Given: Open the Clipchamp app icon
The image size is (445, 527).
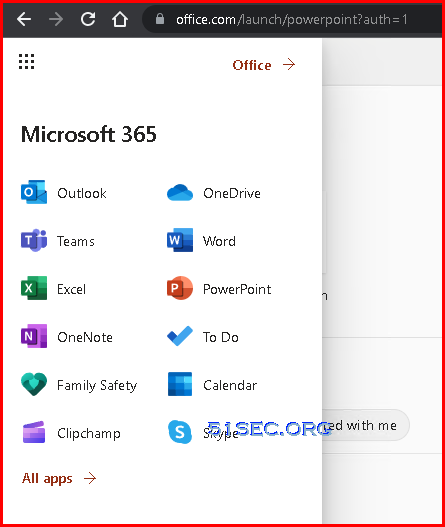Looking at the screenshot, I should 34,432.
